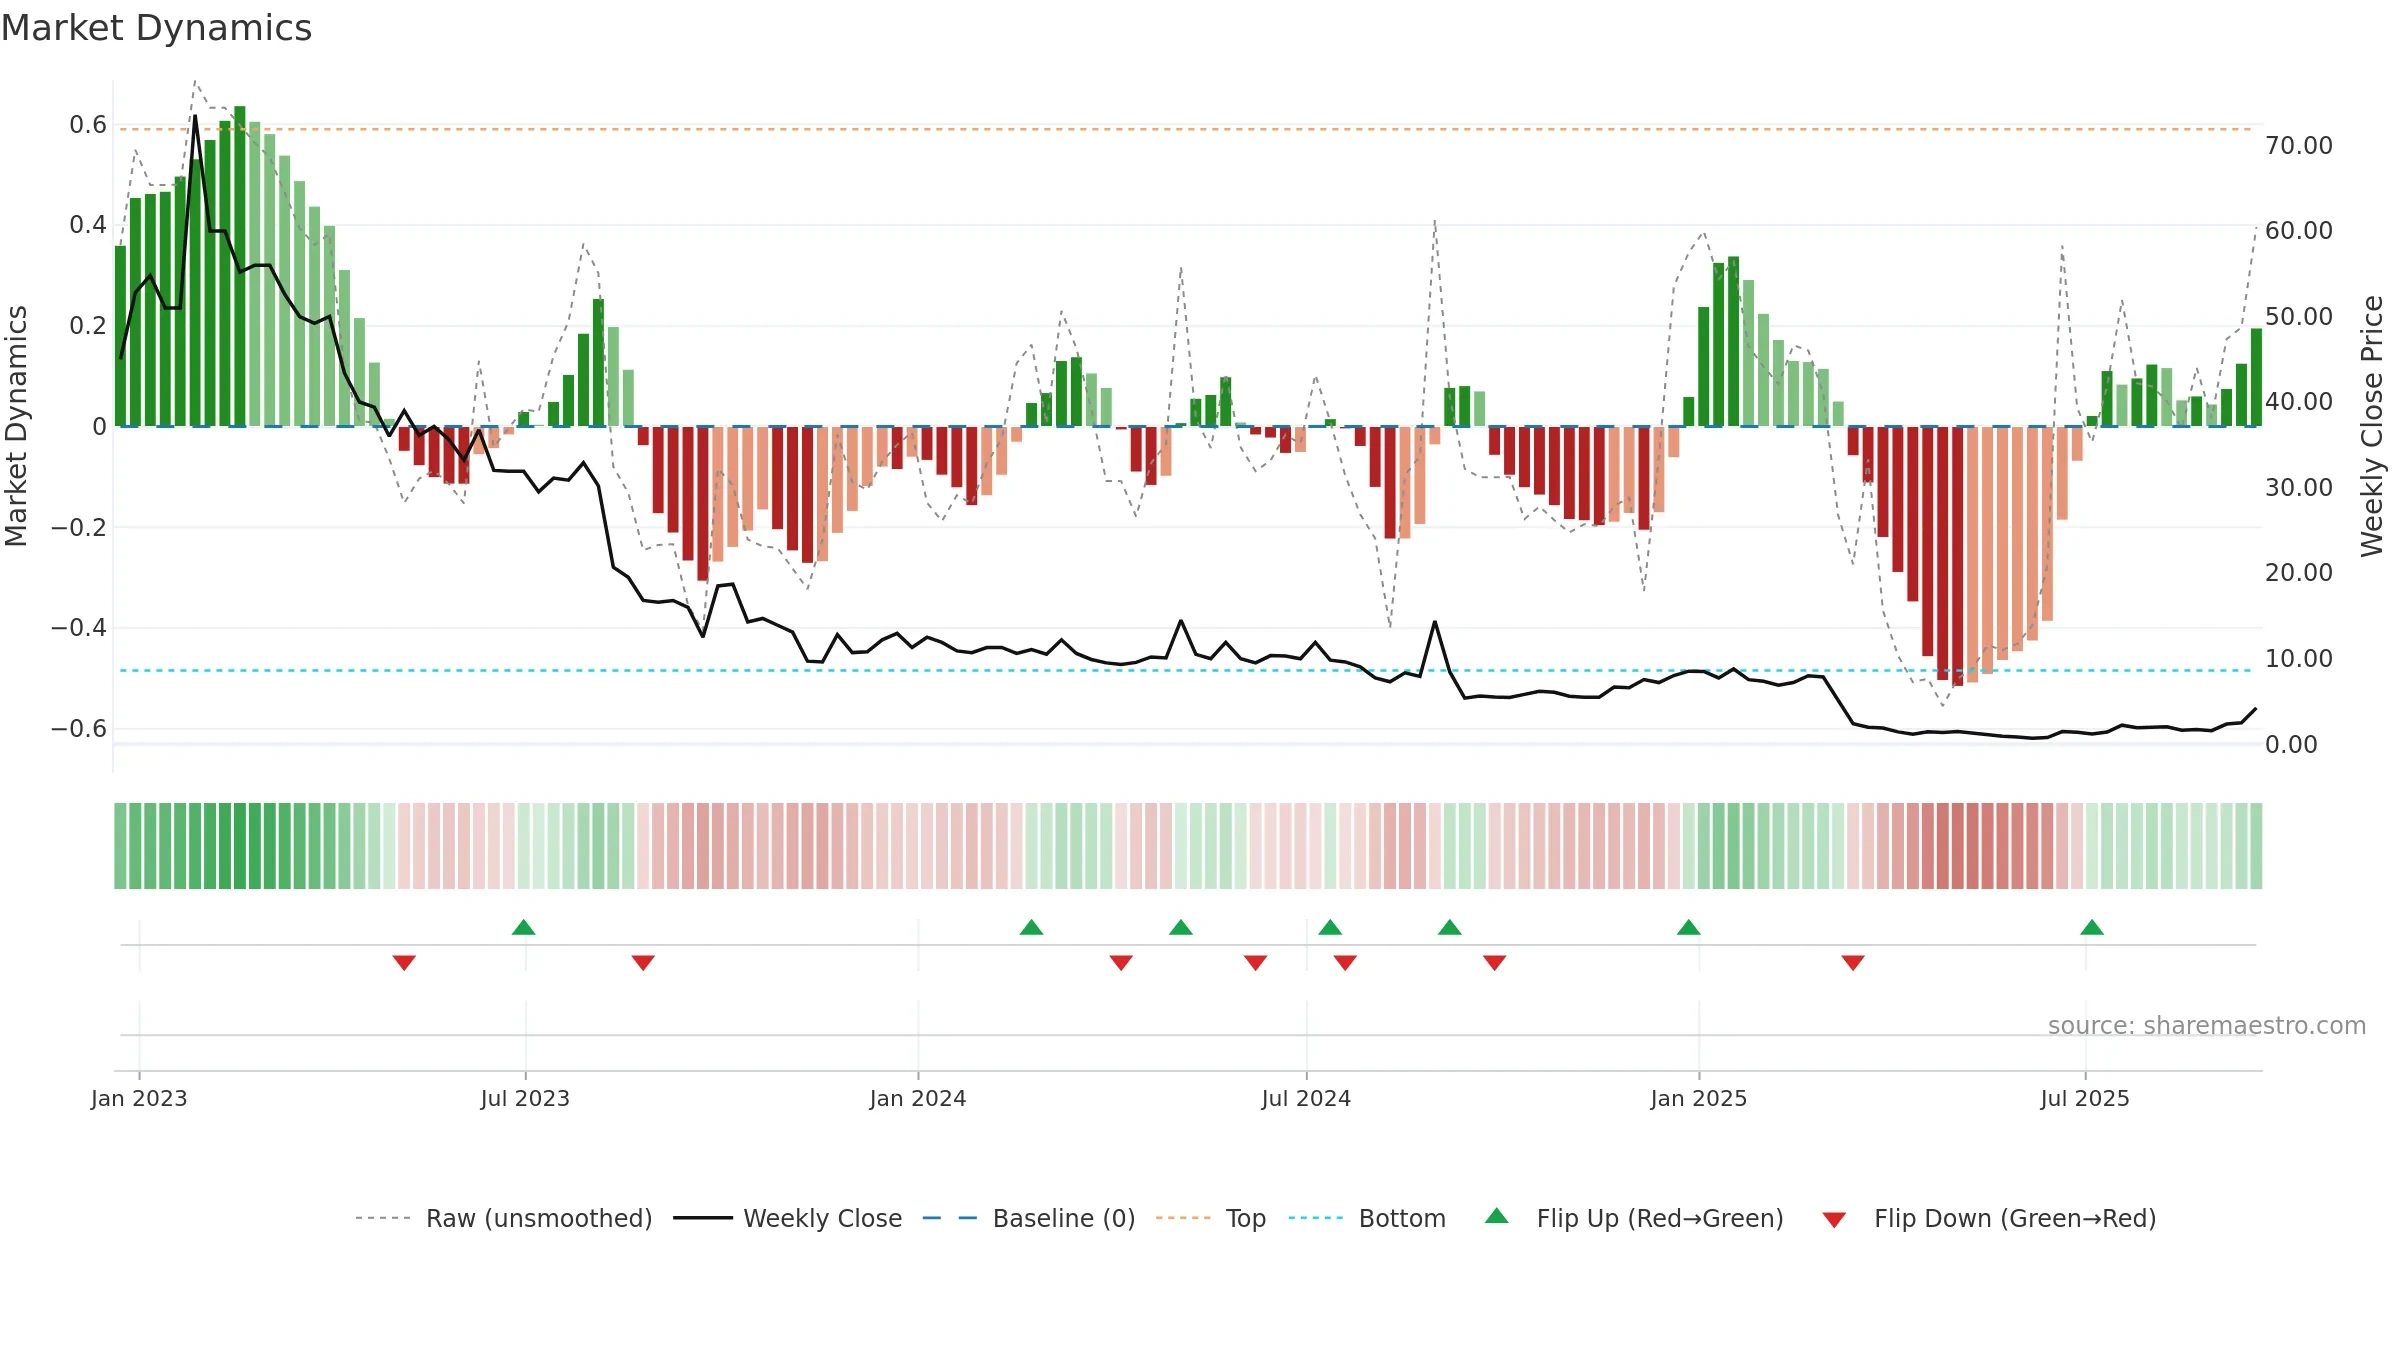Image resolution: width=2400 pixels, height=1350 pixels.
Task: Click the Jul 2025 x-axis label
Action: pyautogui.click(x=2085, y=1098)
